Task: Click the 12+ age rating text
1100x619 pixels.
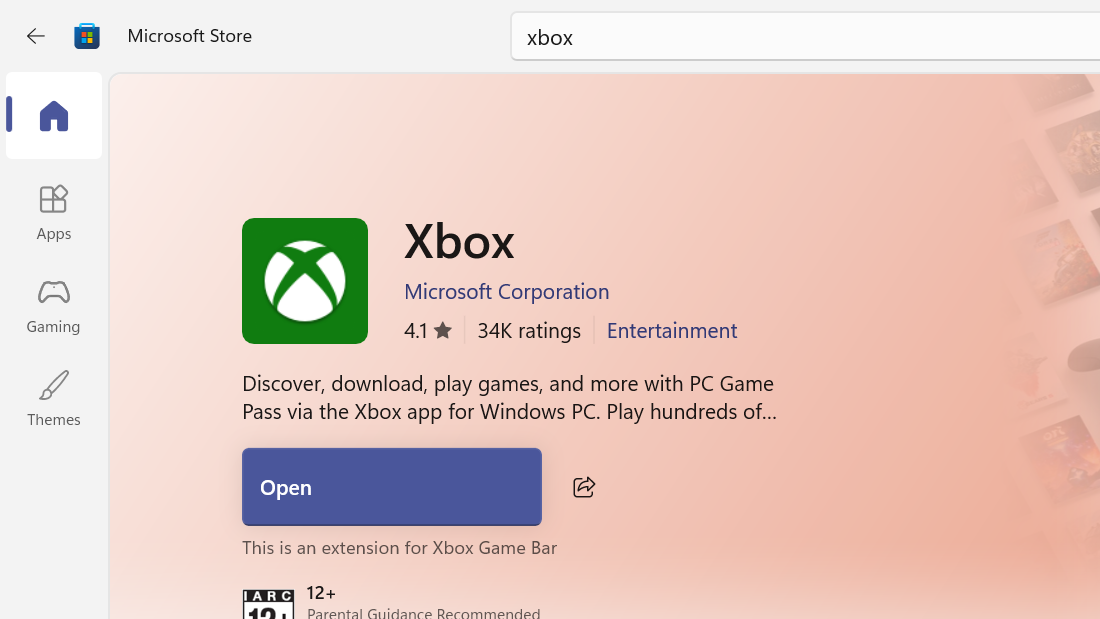Action: [x=321, y=593]
